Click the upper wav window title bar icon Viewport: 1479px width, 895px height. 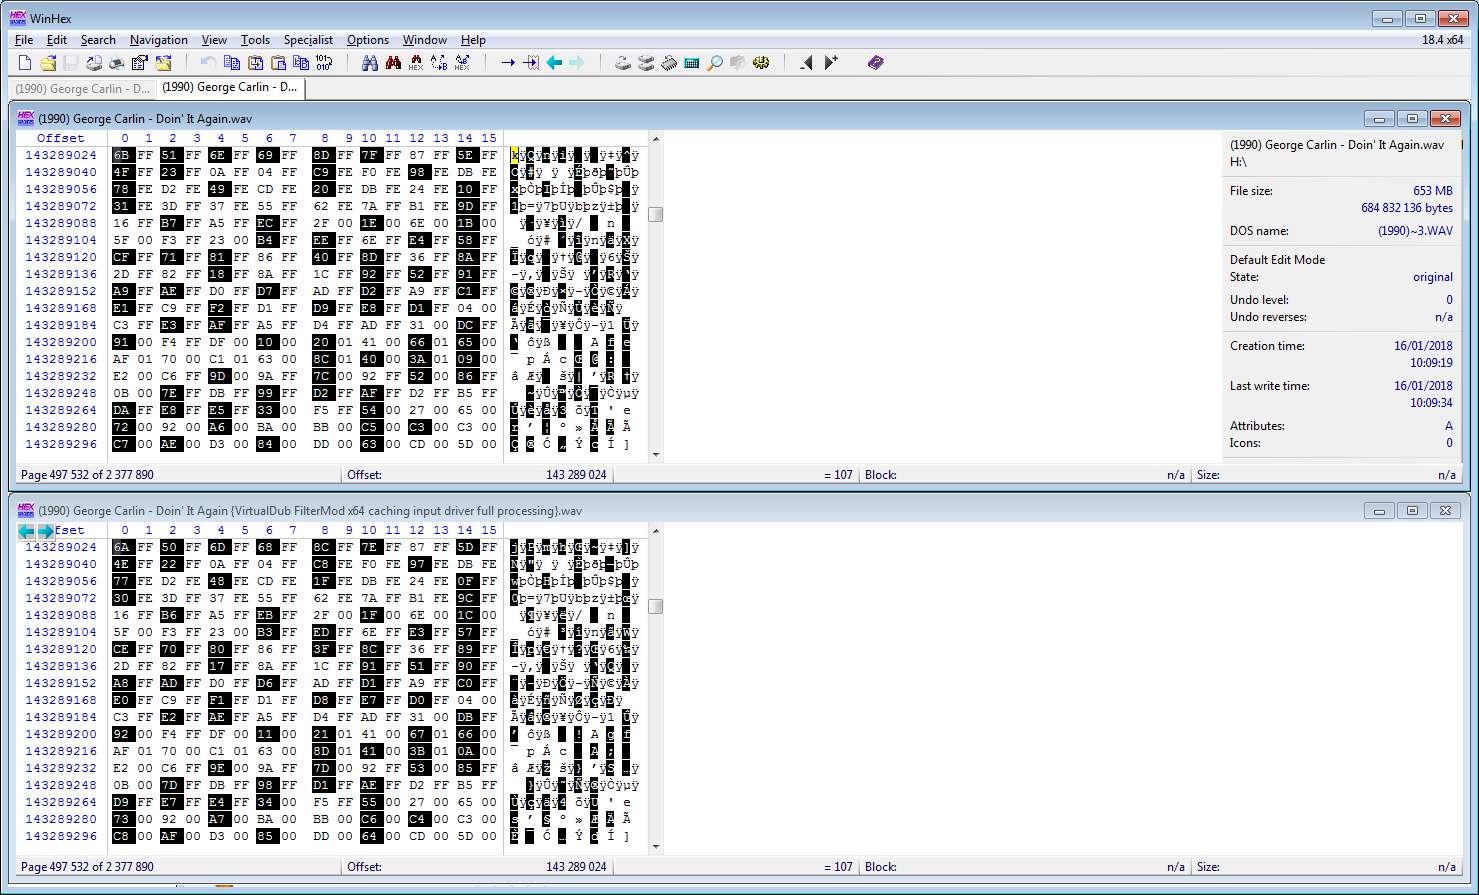[26, 118]
